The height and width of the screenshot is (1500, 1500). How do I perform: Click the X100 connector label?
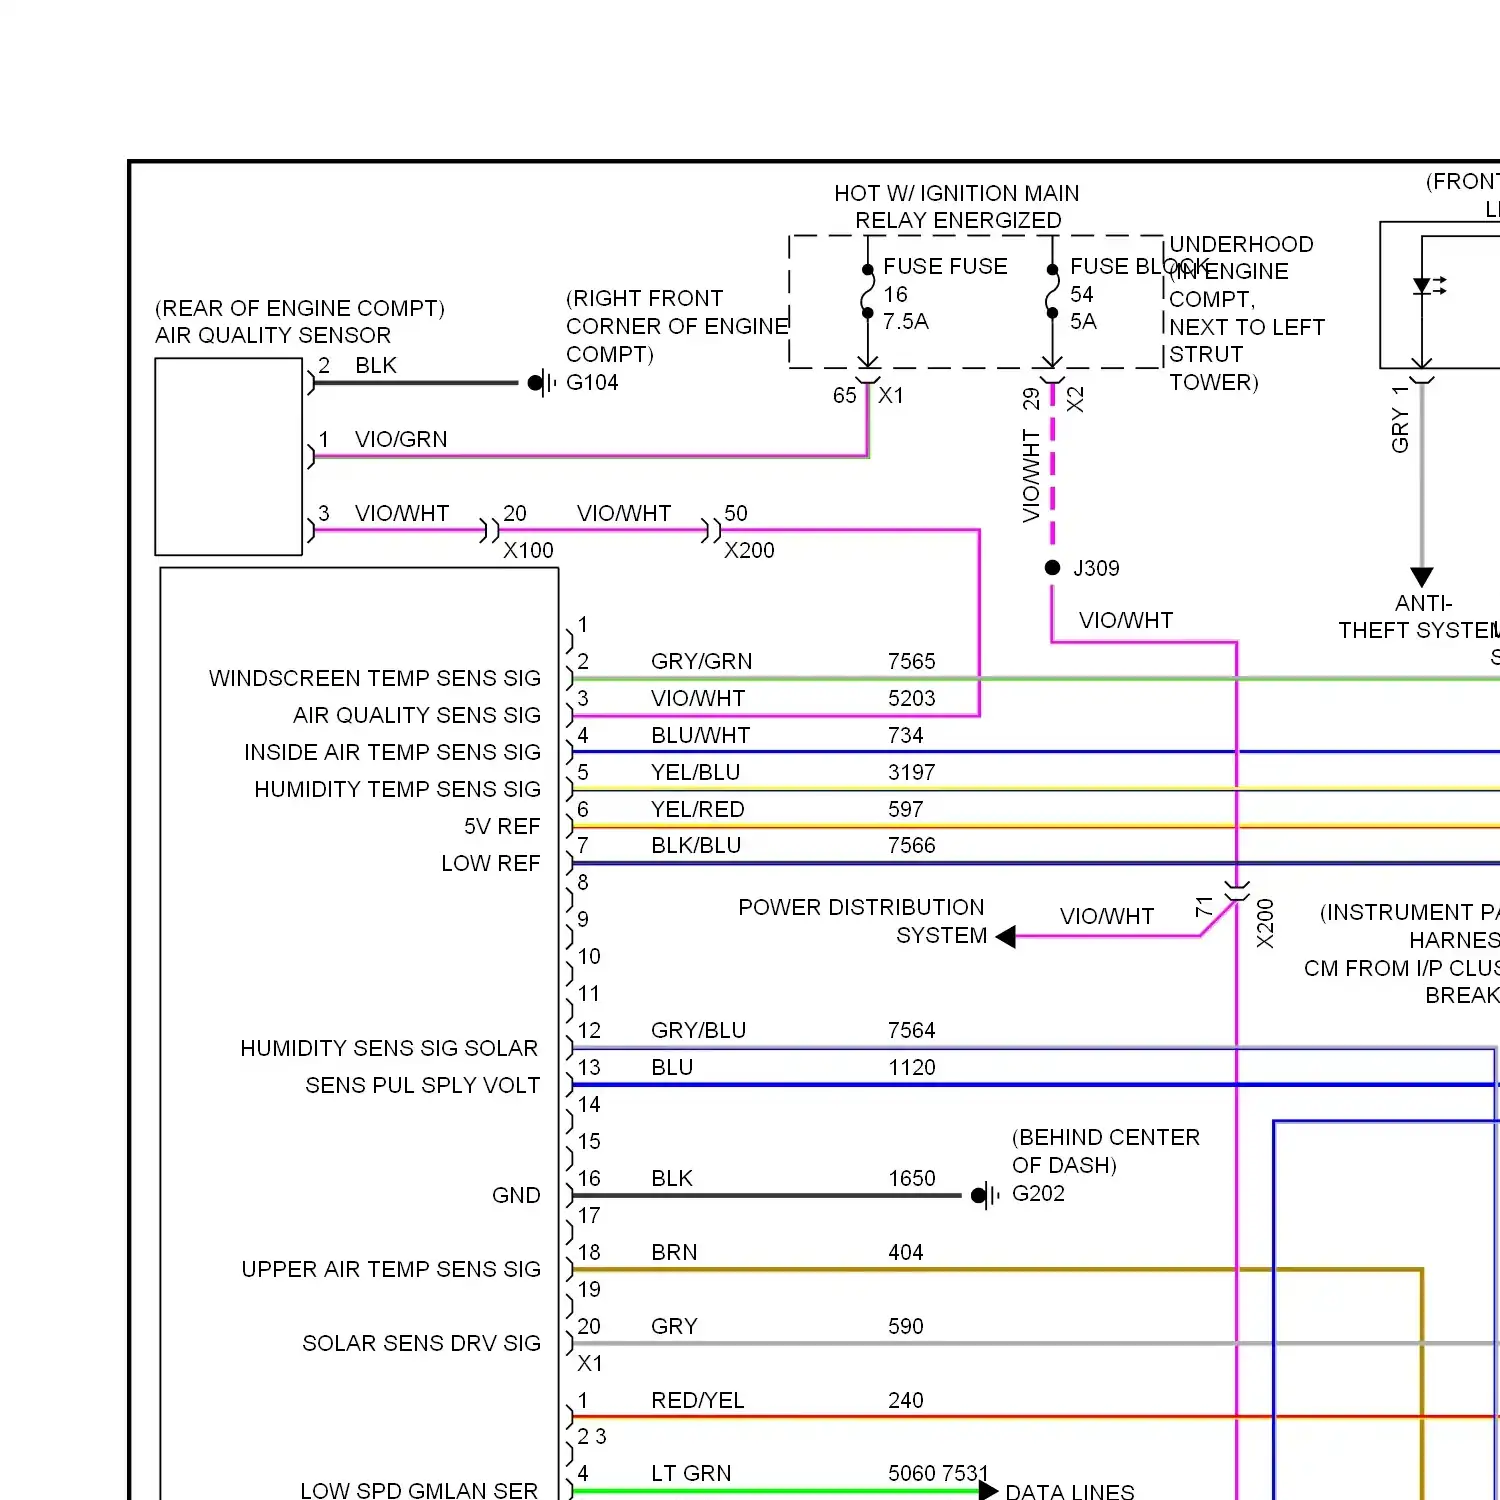coord(528,550)
